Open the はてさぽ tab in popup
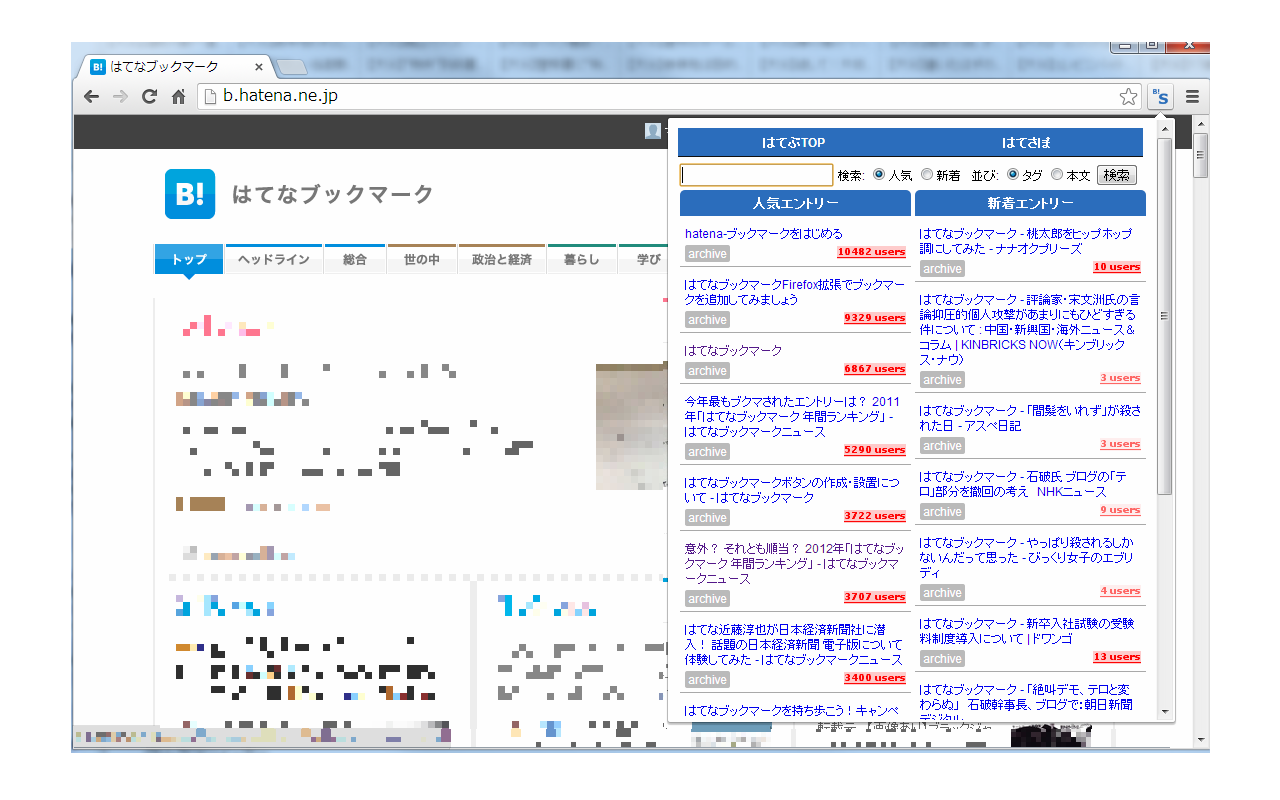1280x800 pixels. pos(1027,143)
